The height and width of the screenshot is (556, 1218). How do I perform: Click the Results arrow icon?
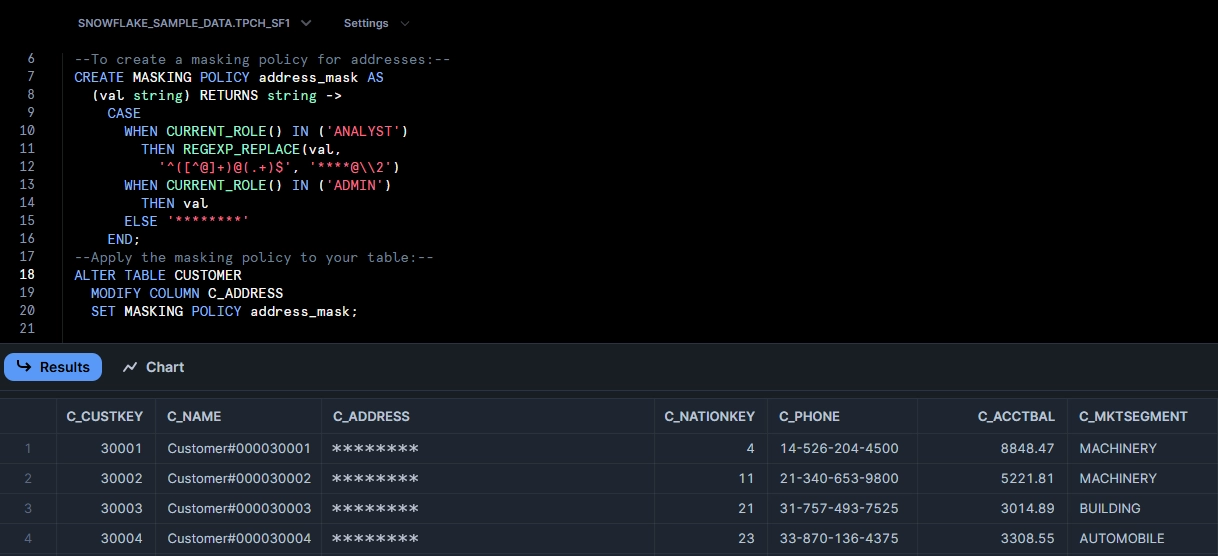[x=24, y=367]
